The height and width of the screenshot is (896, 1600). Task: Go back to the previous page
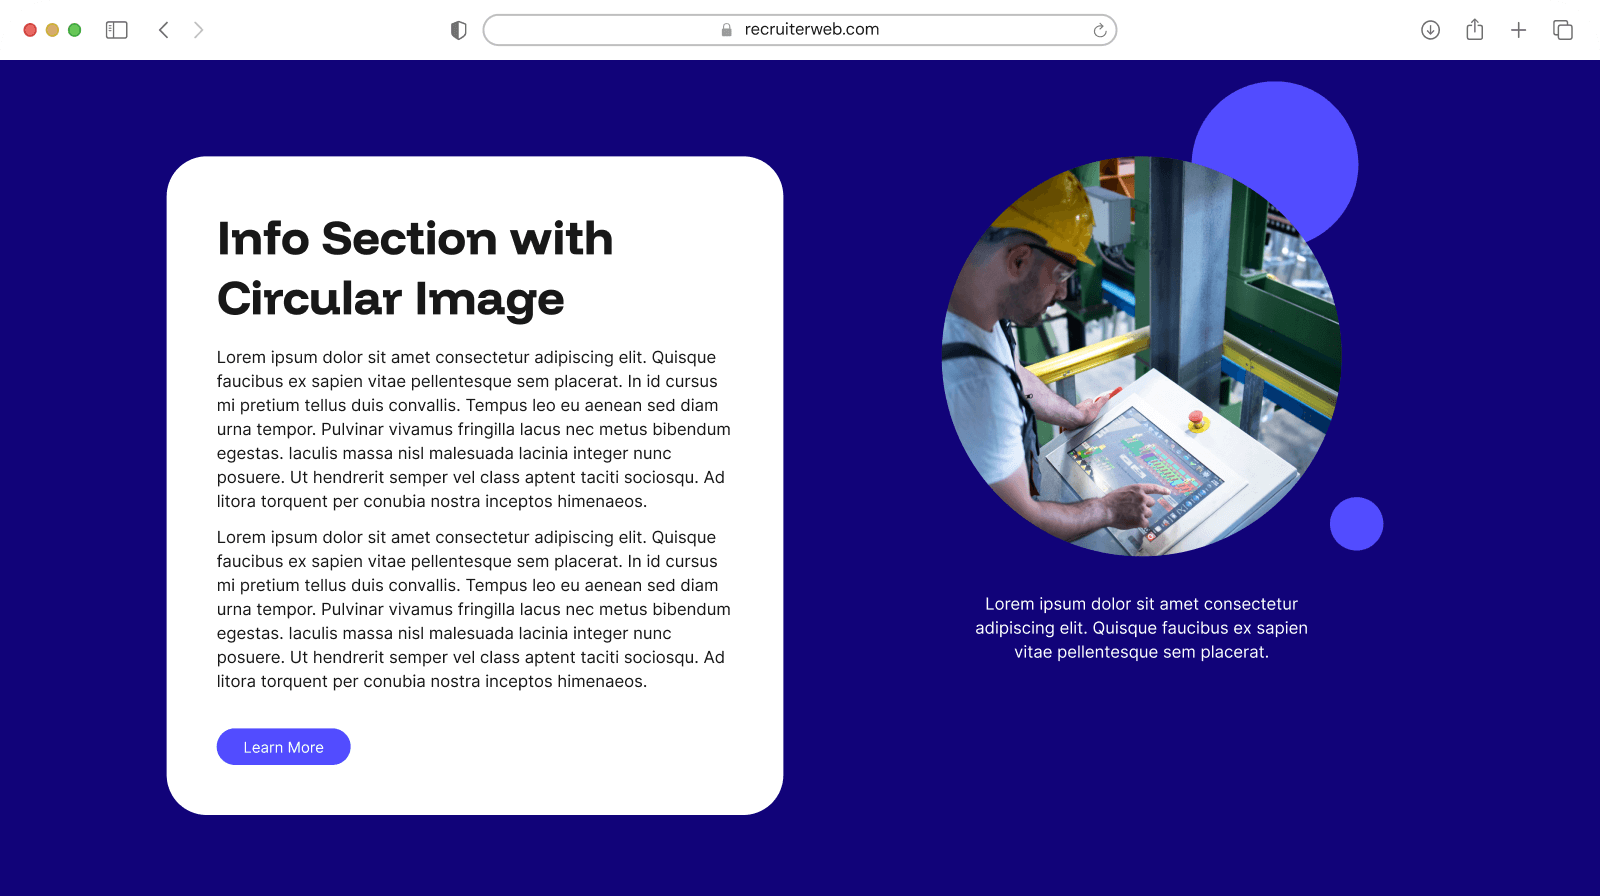click(x=164, y=30)
